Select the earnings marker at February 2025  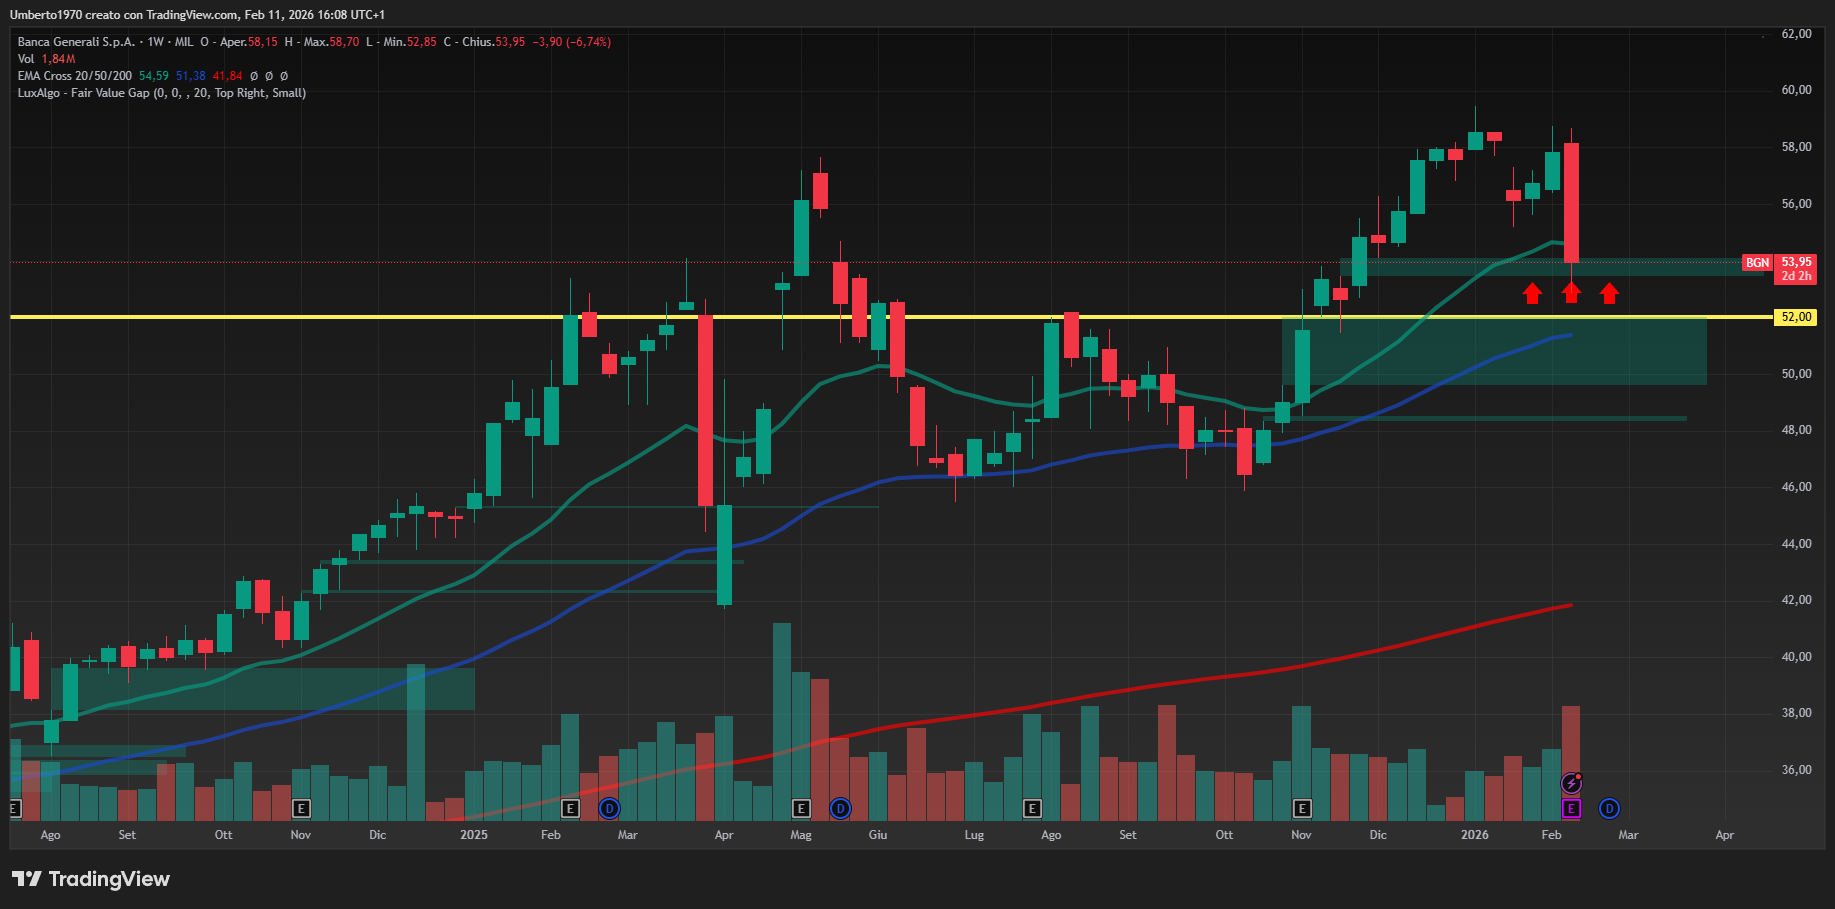570,808
